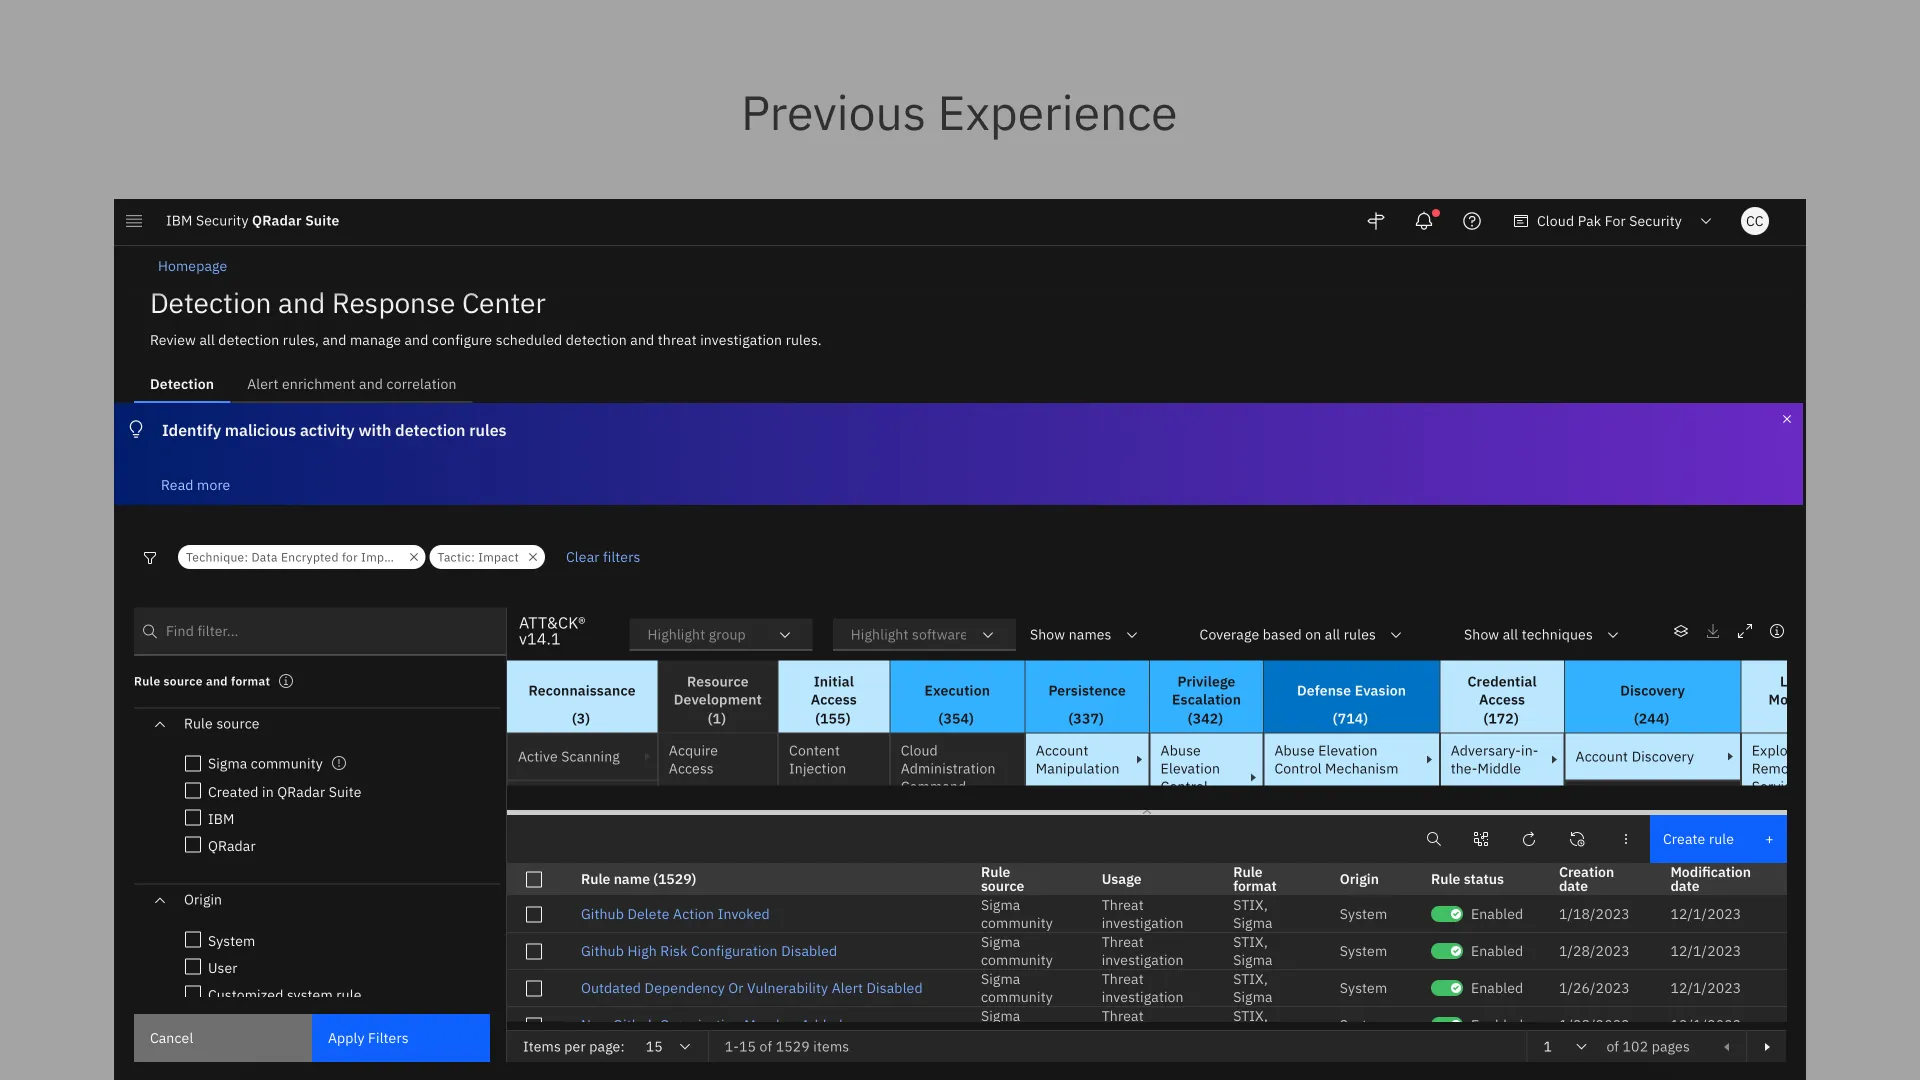1920x1080 pixels.
Task: Click Read more in the banner
Action: click(195, 485)
